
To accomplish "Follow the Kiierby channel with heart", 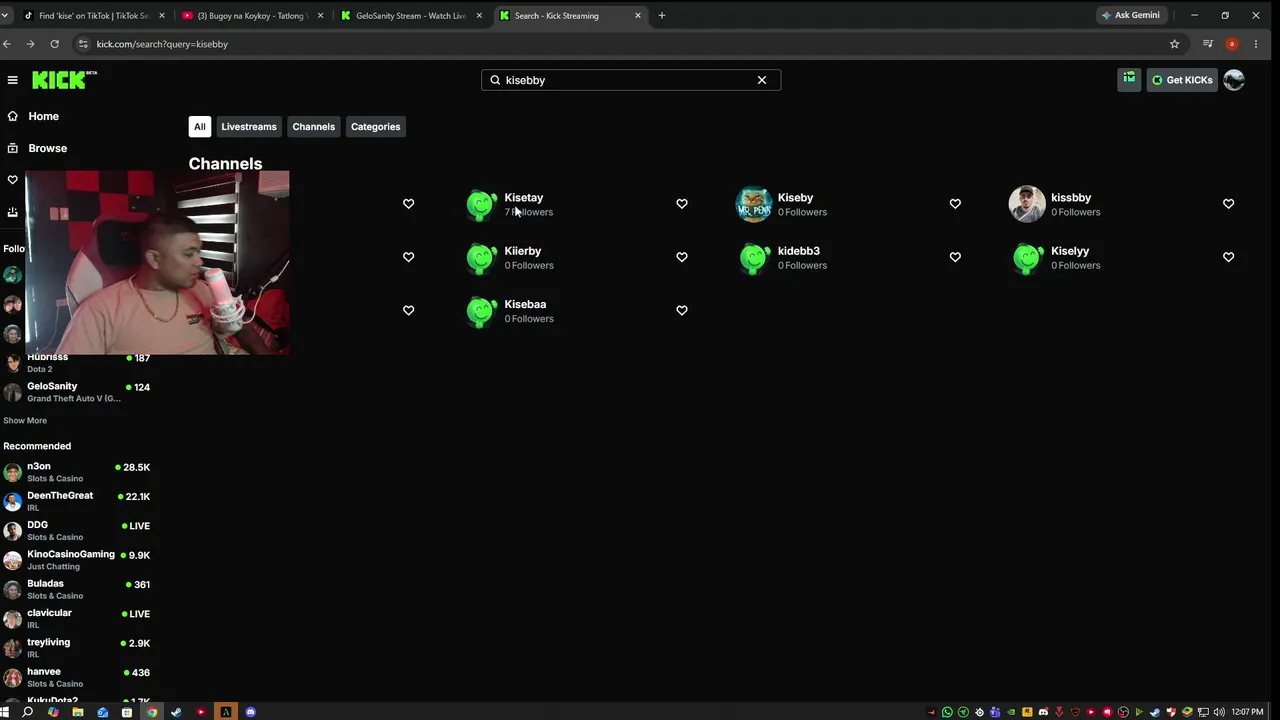I will tap(682, 257).
